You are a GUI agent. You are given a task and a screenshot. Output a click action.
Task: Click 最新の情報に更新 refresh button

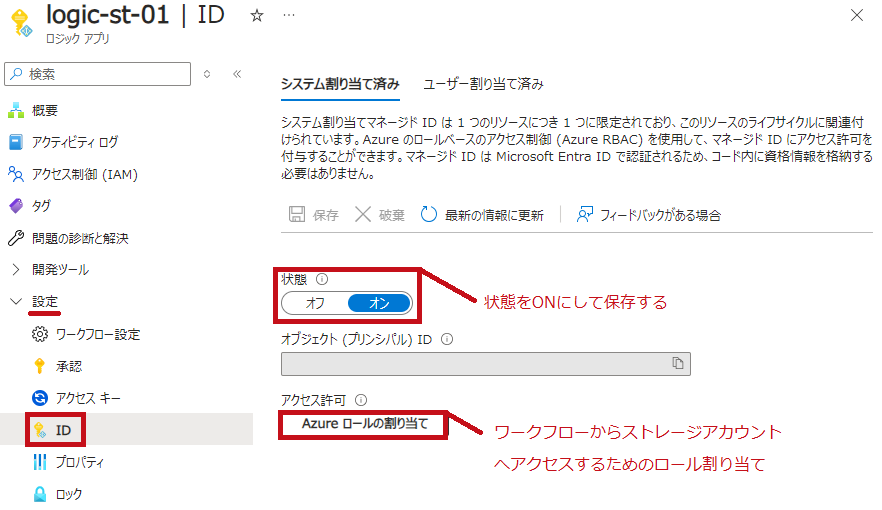click(x=482, y=215)
